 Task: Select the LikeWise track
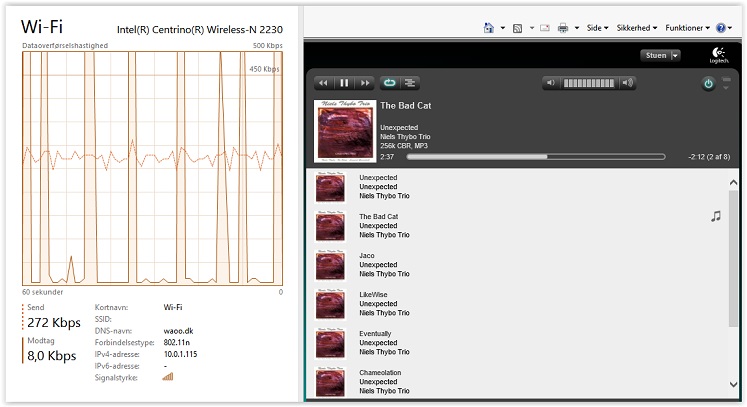pos(518,304)
